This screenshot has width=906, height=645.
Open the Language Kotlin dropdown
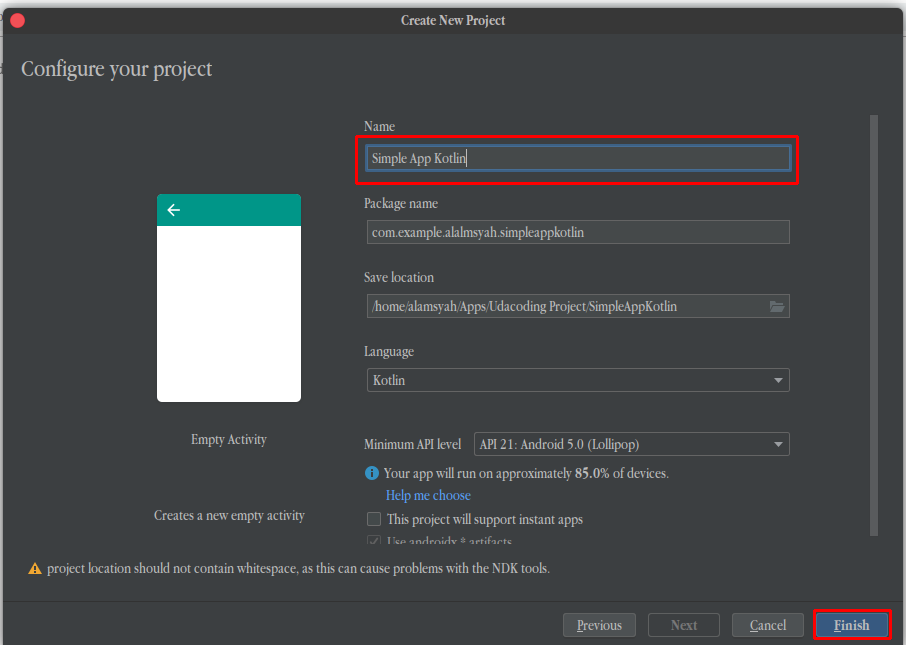pyautogui.click(x=578, y=380)
